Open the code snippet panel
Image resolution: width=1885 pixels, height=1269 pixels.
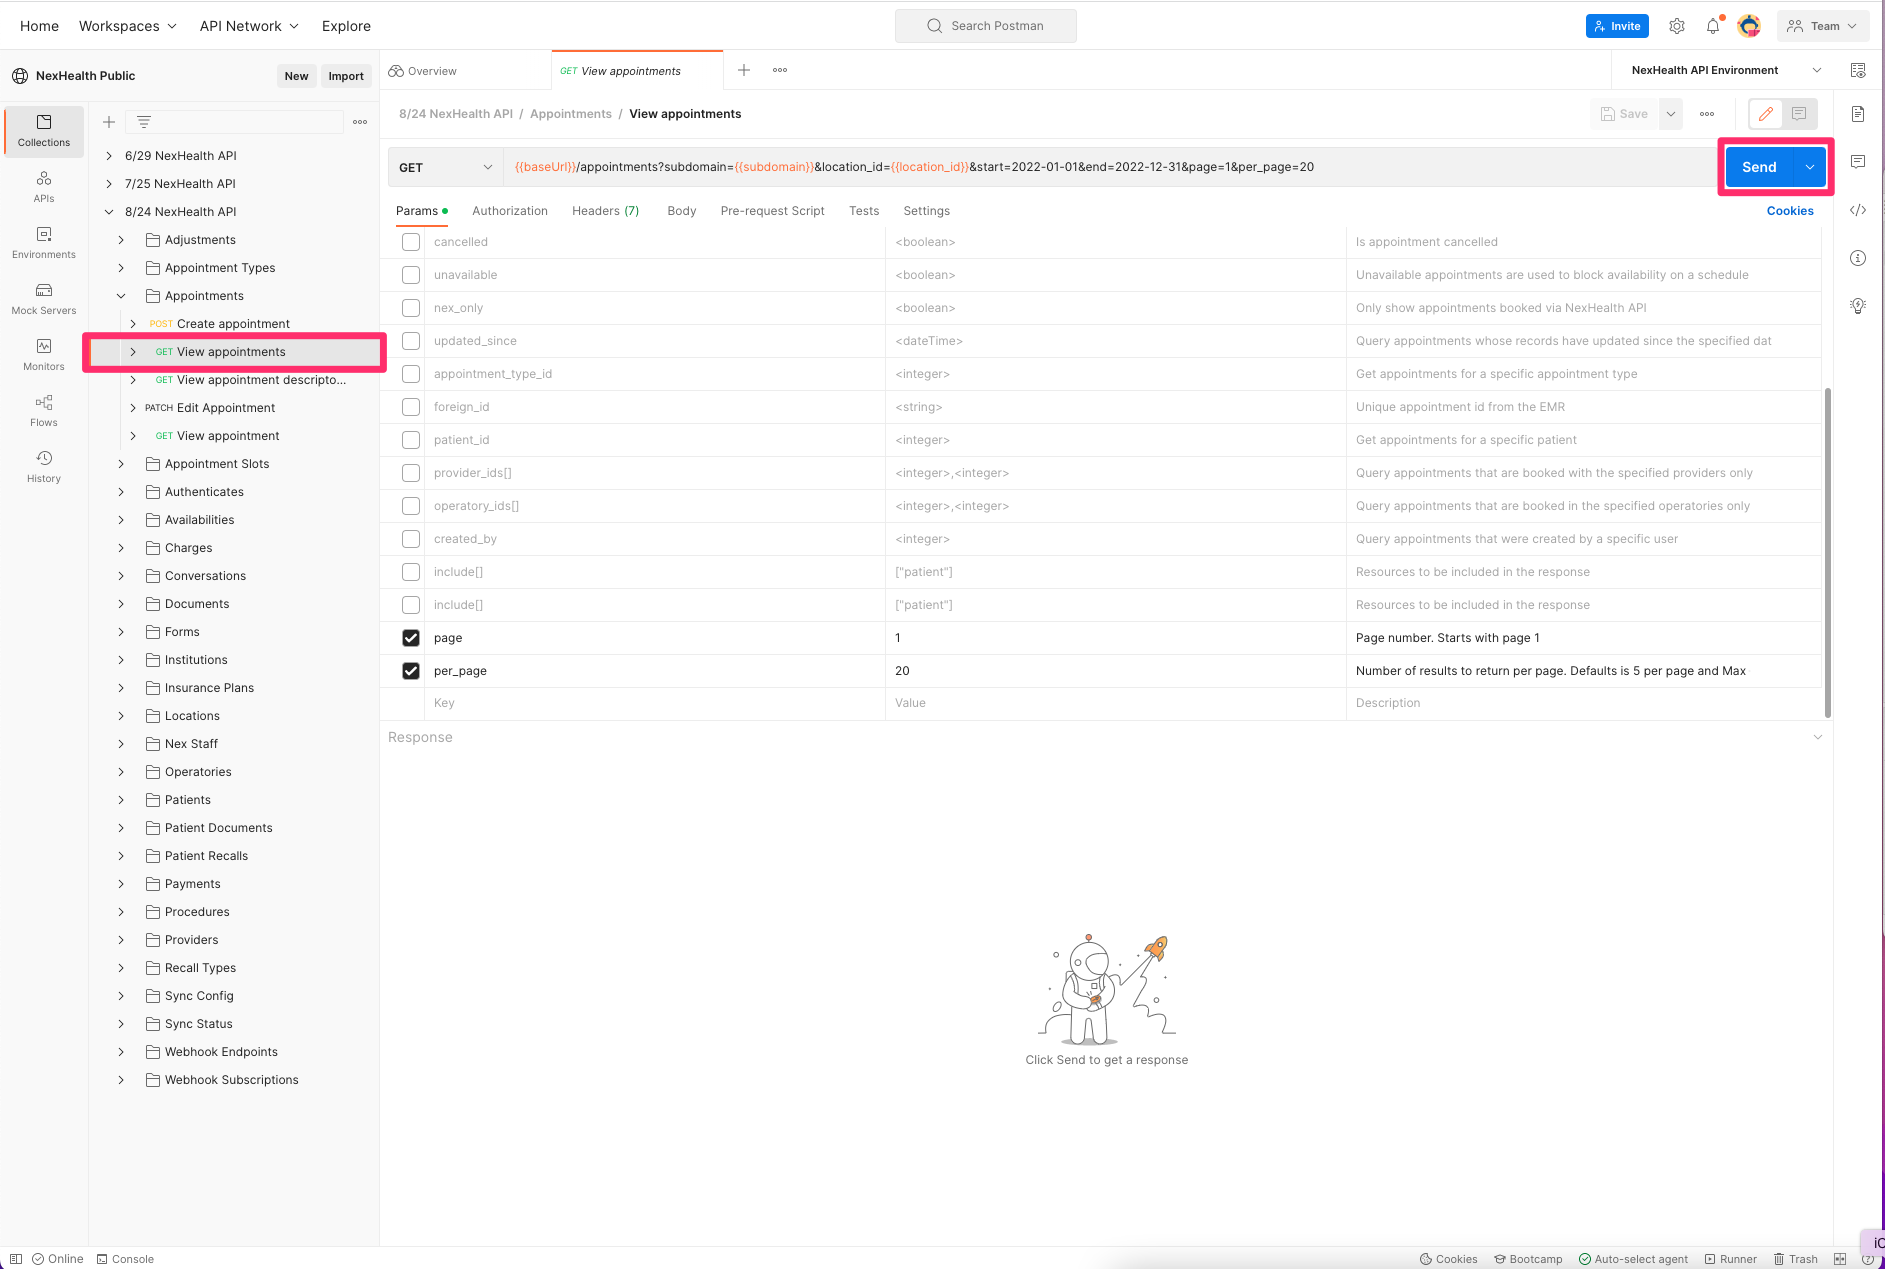(x=1858, y=210)
